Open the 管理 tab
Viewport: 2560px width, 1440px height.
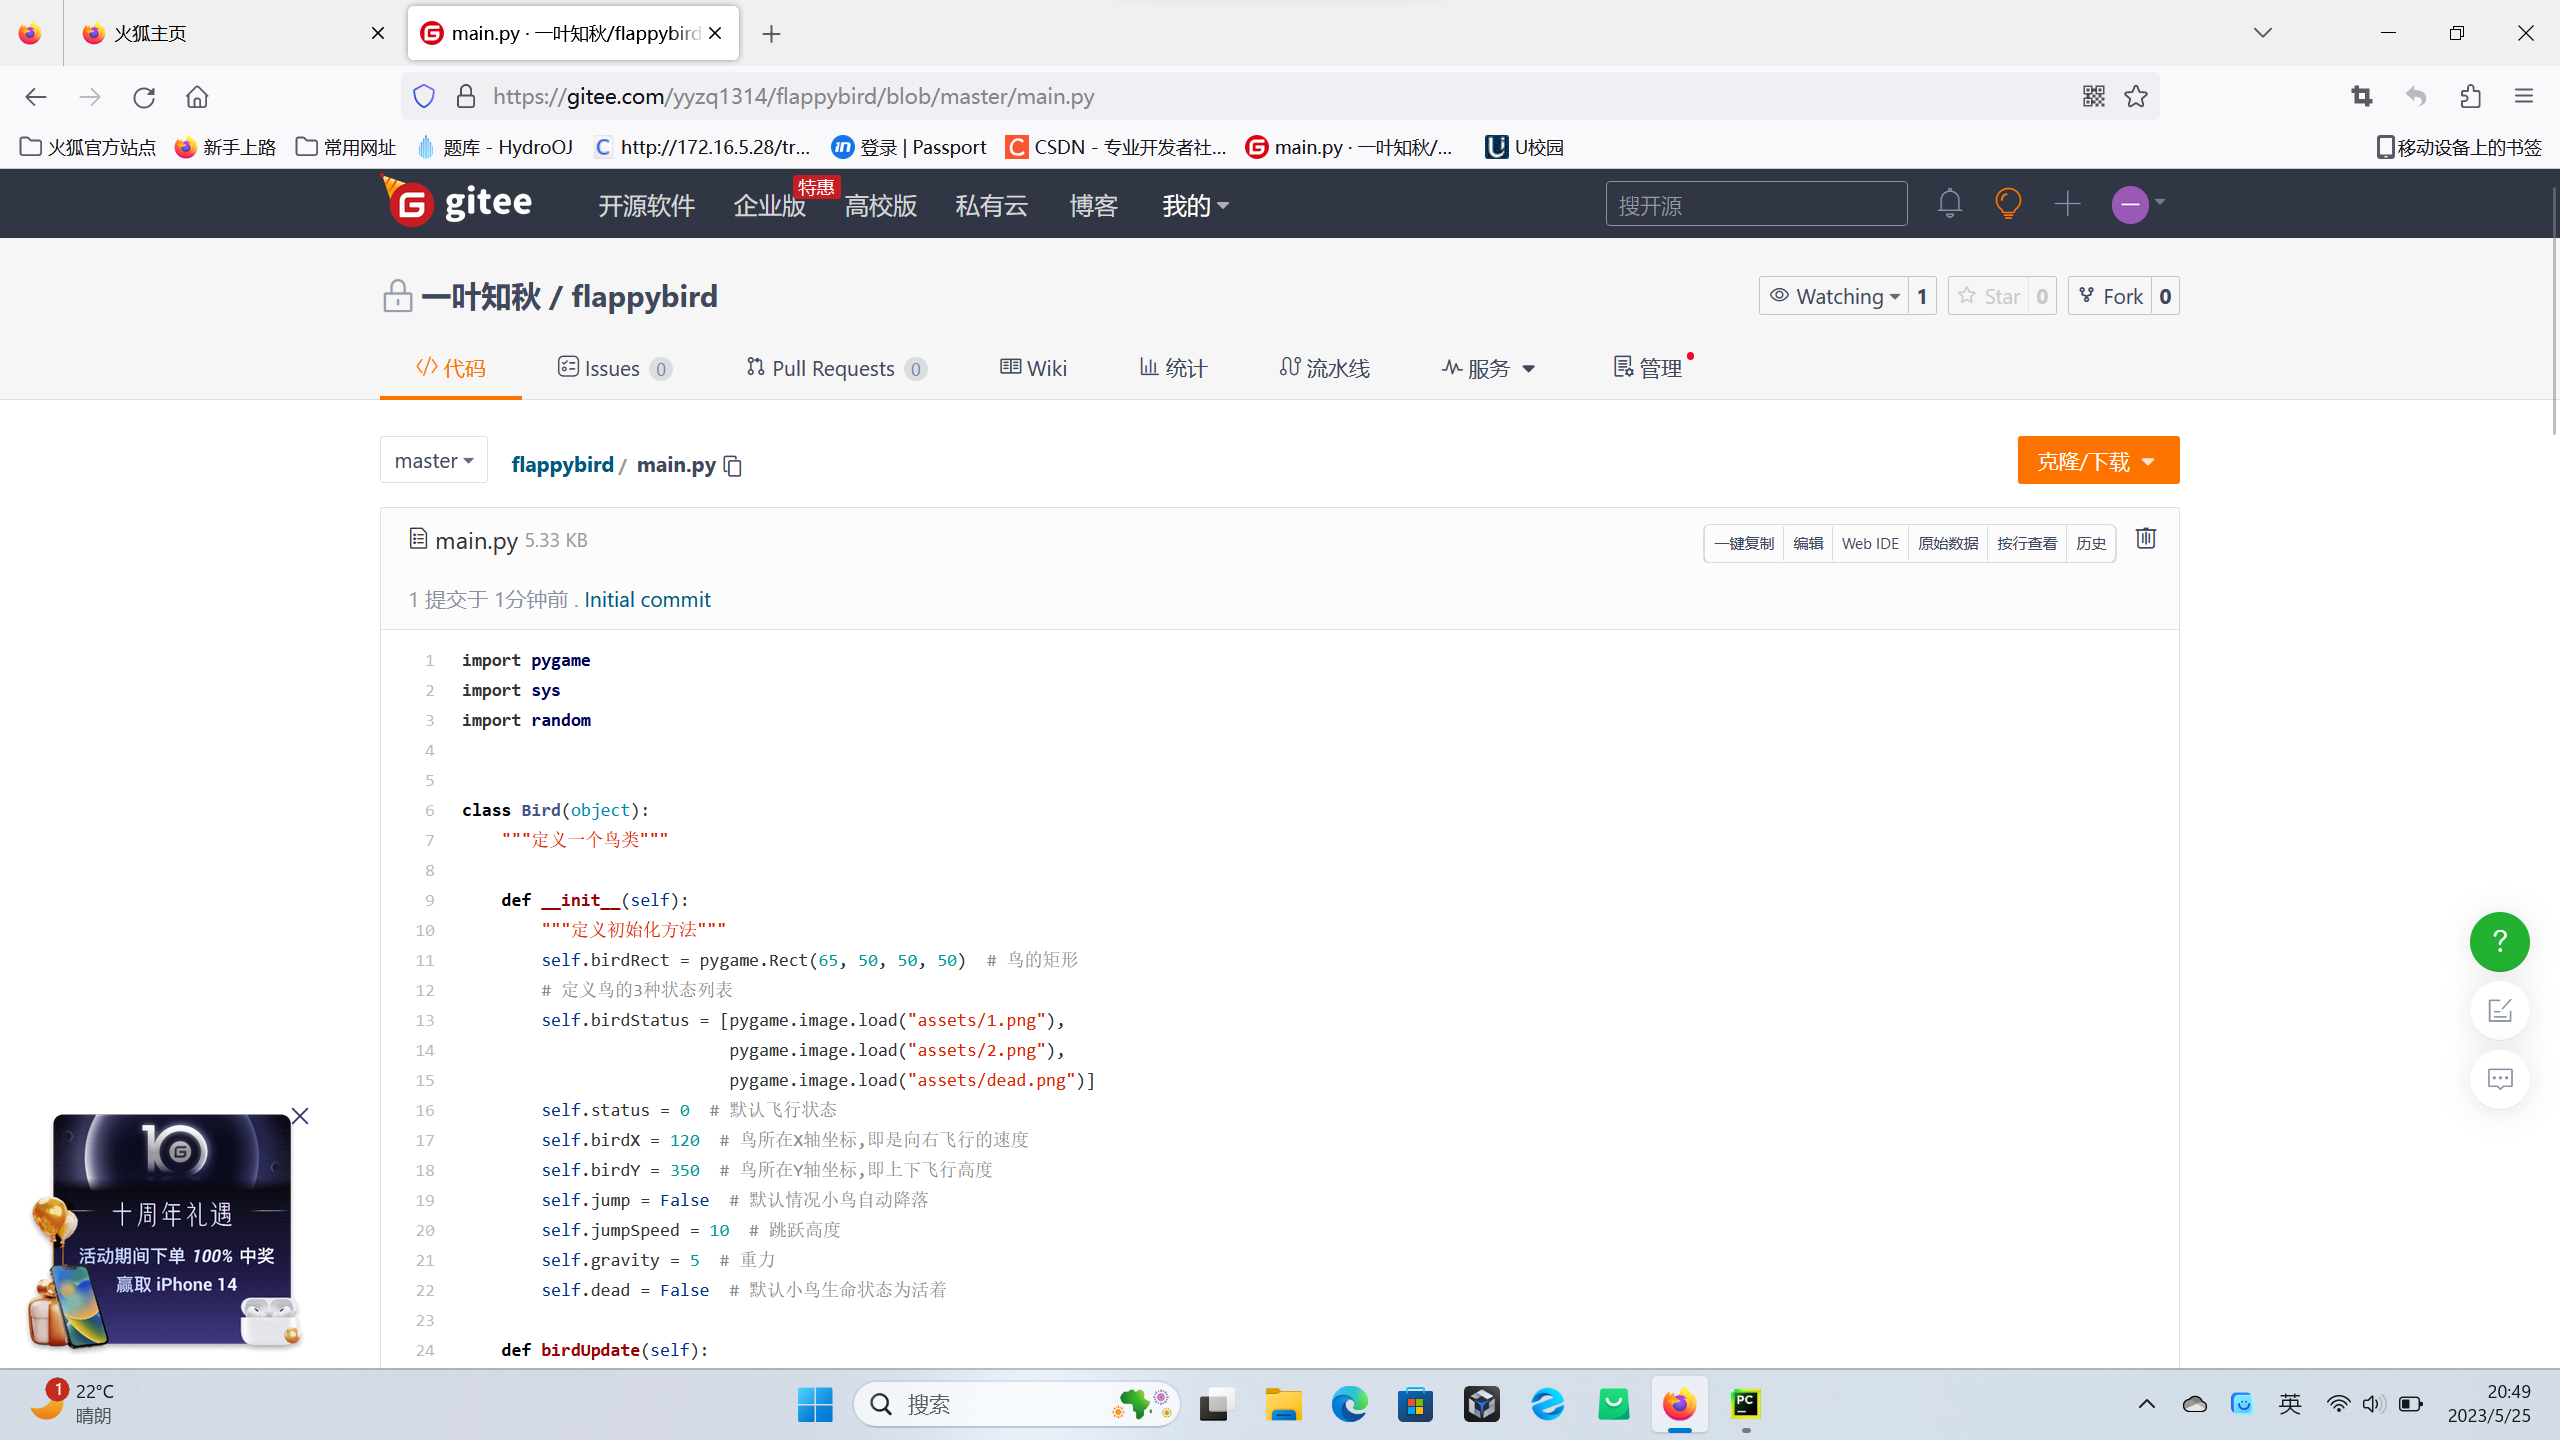point(1648,368)
